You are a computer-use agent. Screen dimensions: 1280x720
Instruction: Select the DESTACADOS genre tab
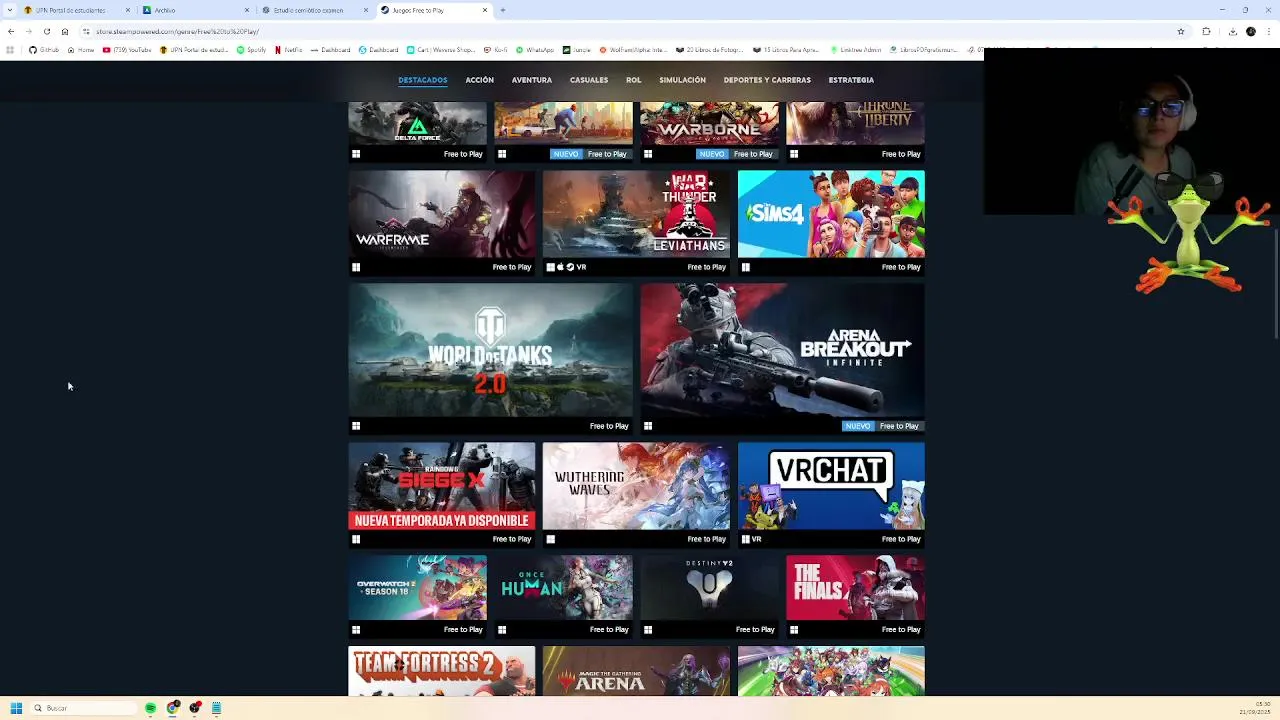coord(422,80)
